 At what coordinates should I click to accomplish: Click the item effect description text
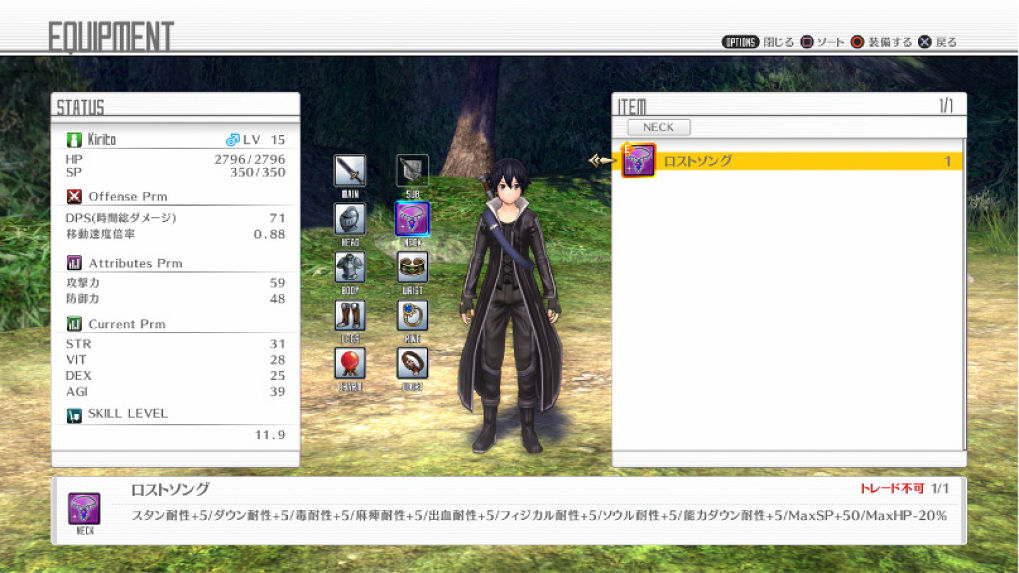point(539,515)
